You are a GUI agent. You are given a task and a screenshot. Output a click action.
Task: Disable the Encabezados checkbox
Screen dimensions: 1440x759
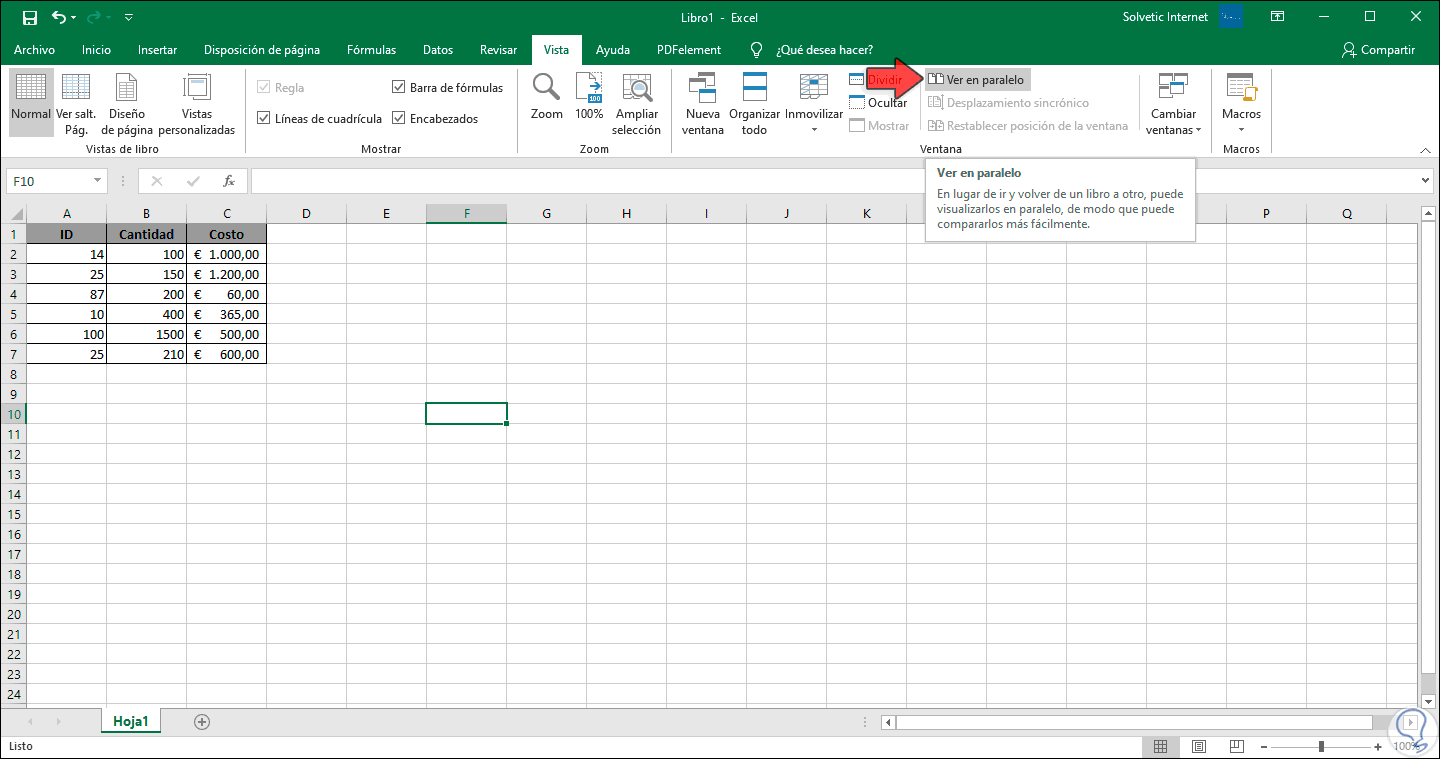pyautogui.click(x=399, y=118)
